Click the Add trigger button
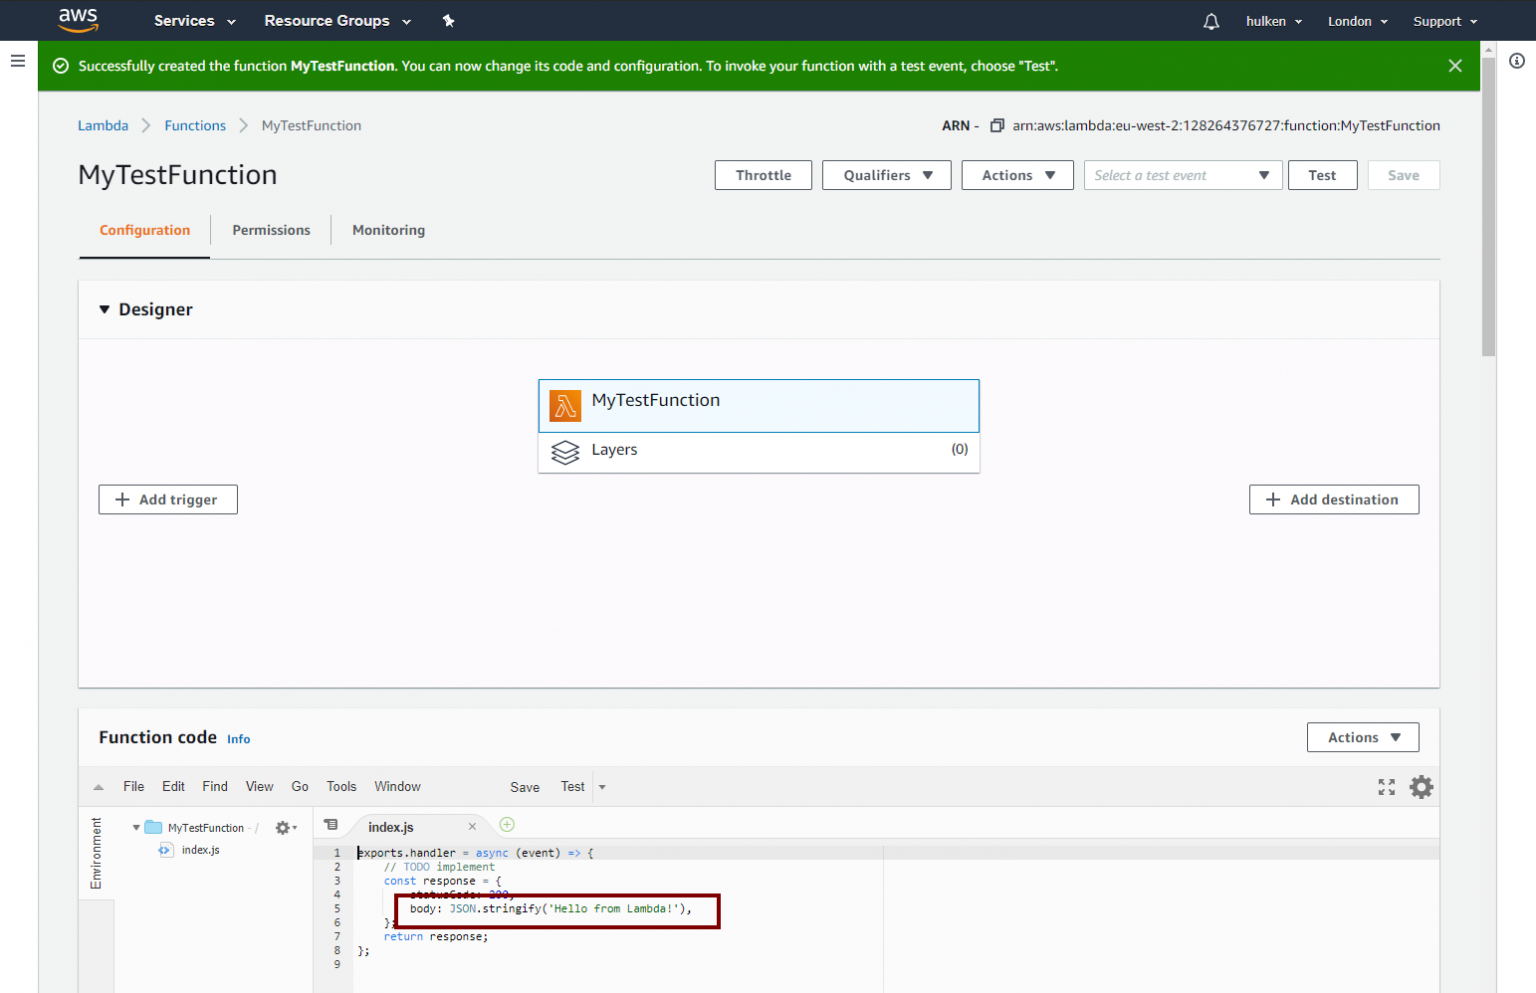This screenshot has height=993, width=1536. [x=167, y=499]
